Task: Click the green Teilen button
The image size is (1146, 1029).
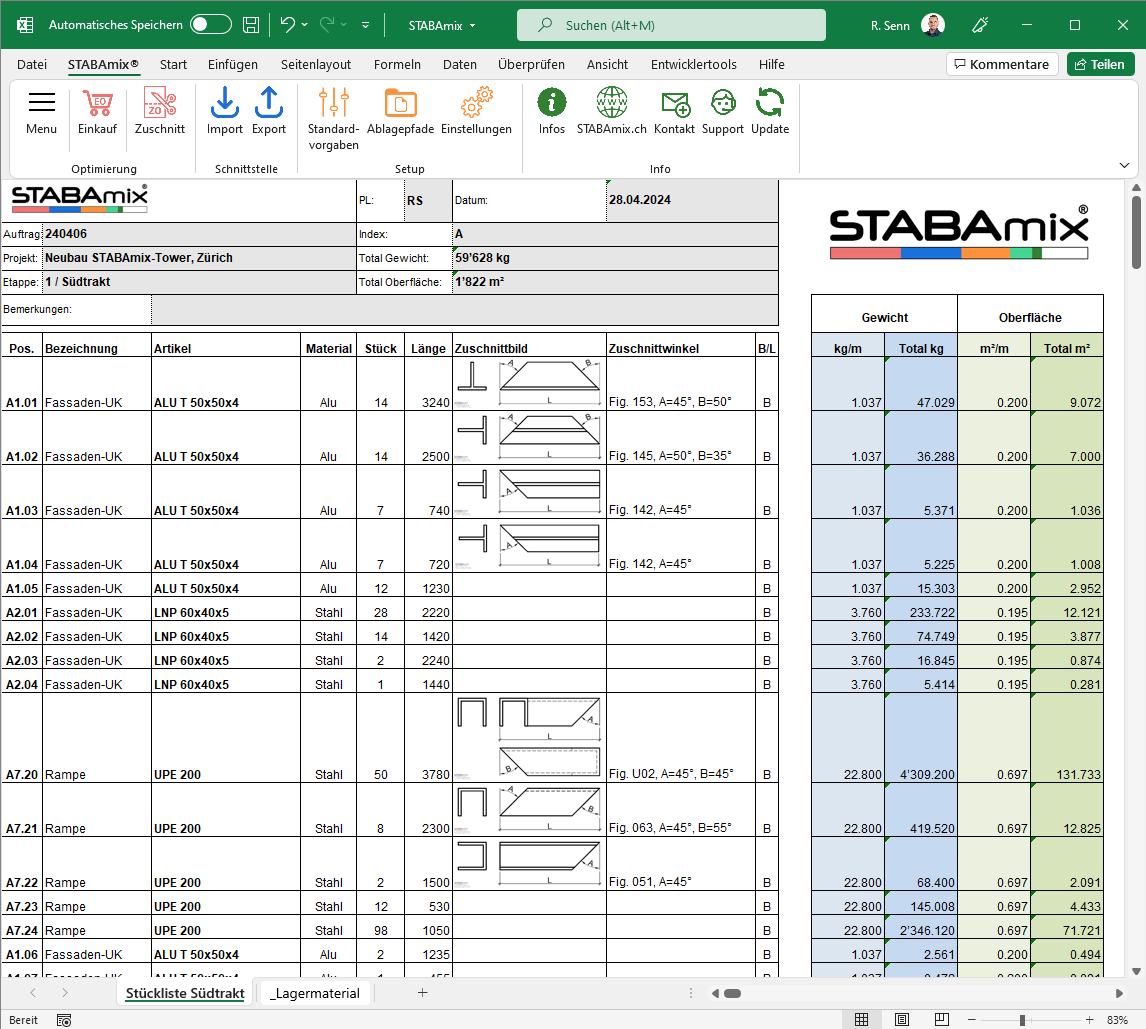Action: tap(1100, 63)
